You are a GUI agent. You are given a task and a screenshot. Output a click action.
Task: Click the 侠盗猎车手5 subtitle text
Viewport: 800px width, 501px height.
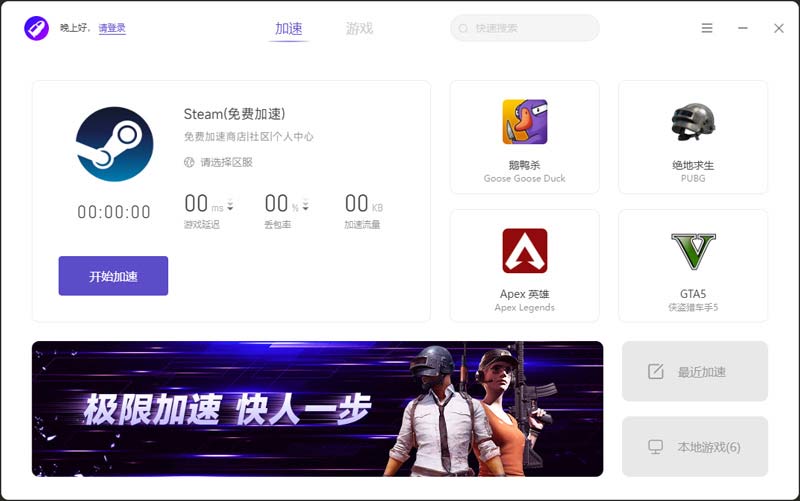[x=693, y=308]
